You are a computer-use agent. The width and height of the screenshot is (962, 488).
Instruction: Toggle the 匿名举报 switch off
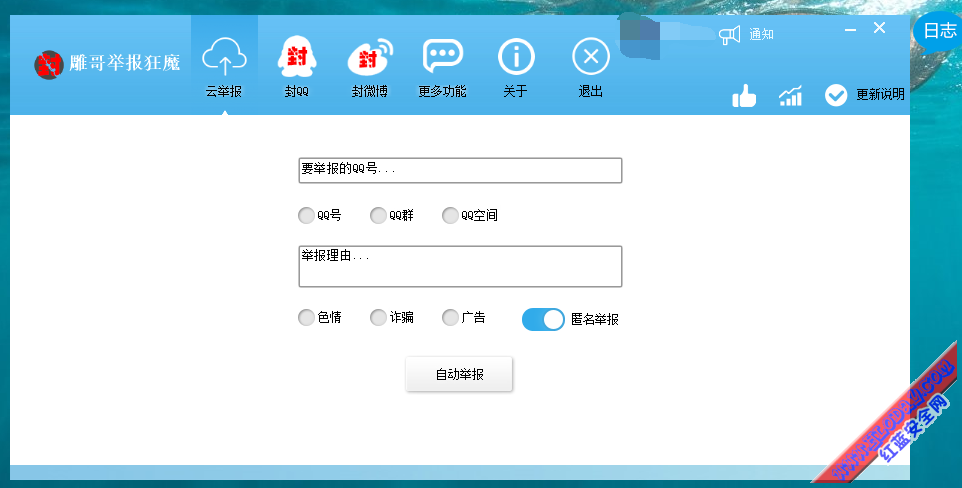(543, 319)
